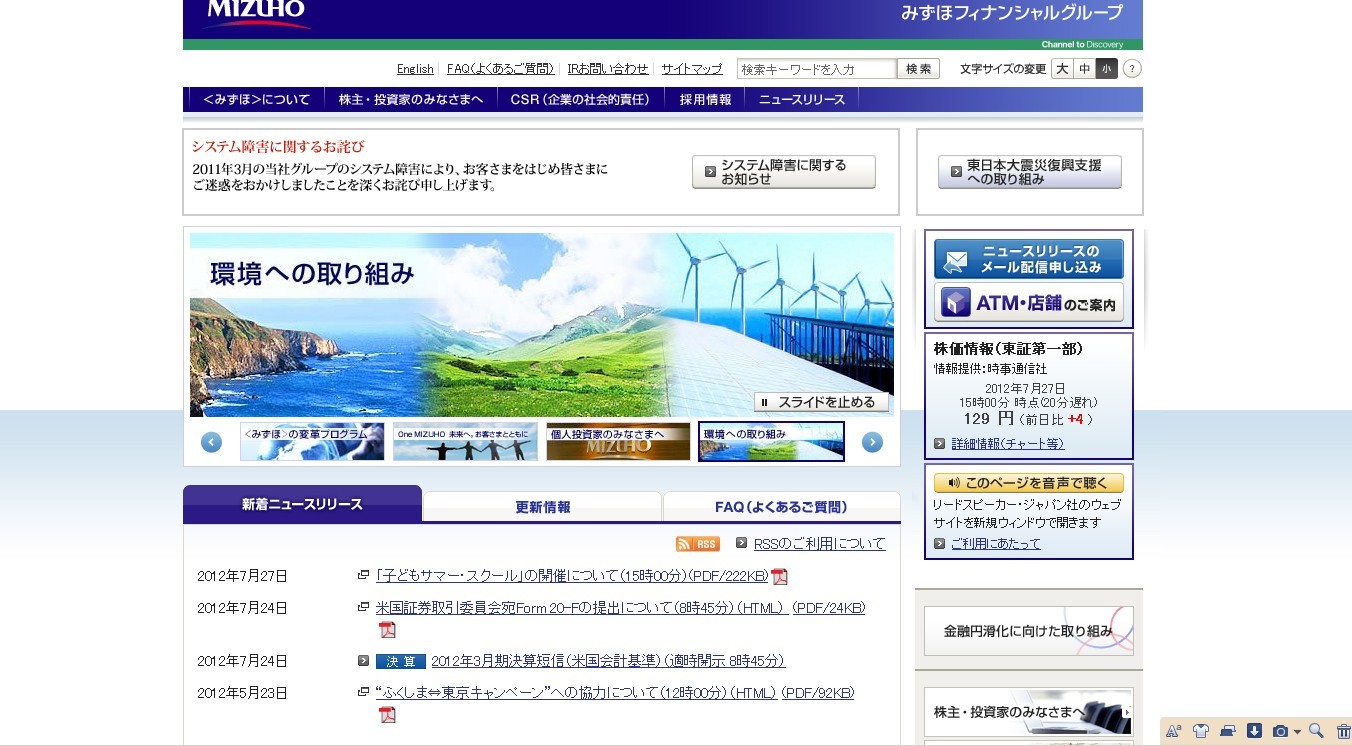The image size is (1352, 746).
Task: Click the overlapping windows icon in bottom toolbar
Action: tap(1229, 731)
